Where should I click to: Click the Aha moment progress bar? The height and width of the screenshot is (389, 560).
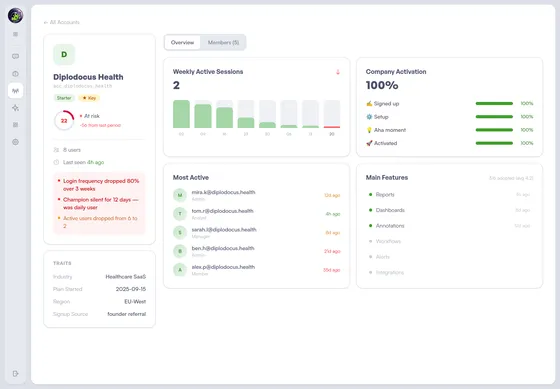[x=494, y=130]
